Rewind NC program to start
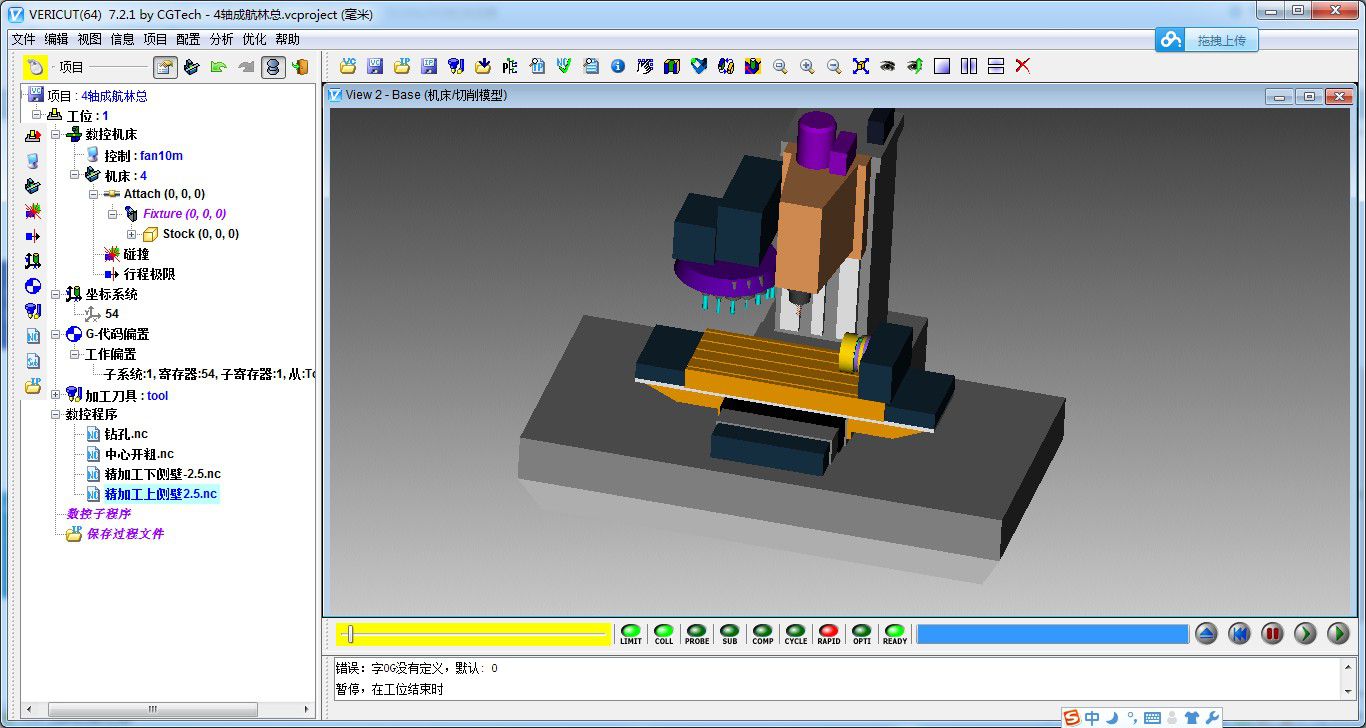 point(1240,633)
